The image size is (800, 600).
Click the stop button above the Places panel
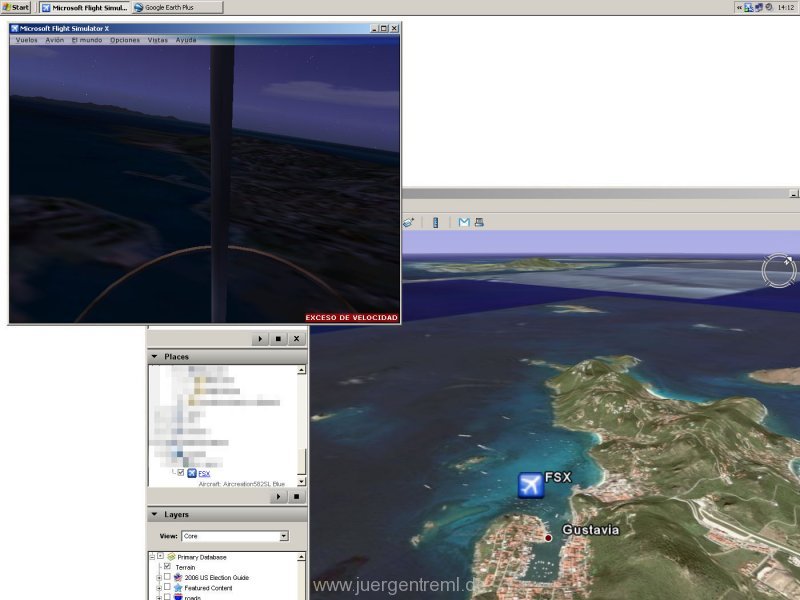coord(278,339)
